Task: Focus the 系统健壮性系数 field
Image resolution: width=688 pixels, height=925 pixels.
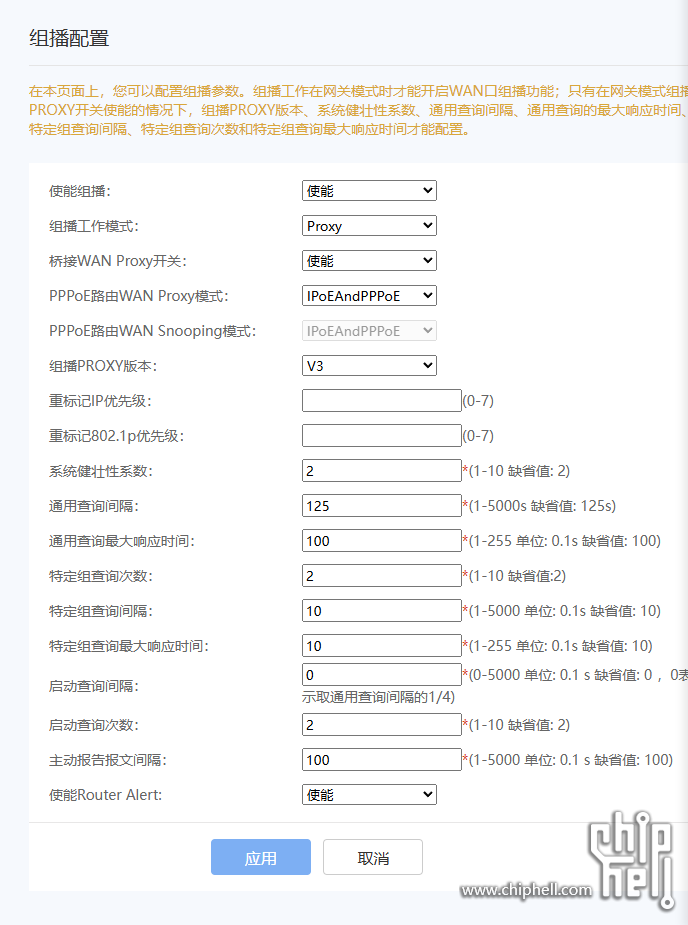Action: pos(381,471)
